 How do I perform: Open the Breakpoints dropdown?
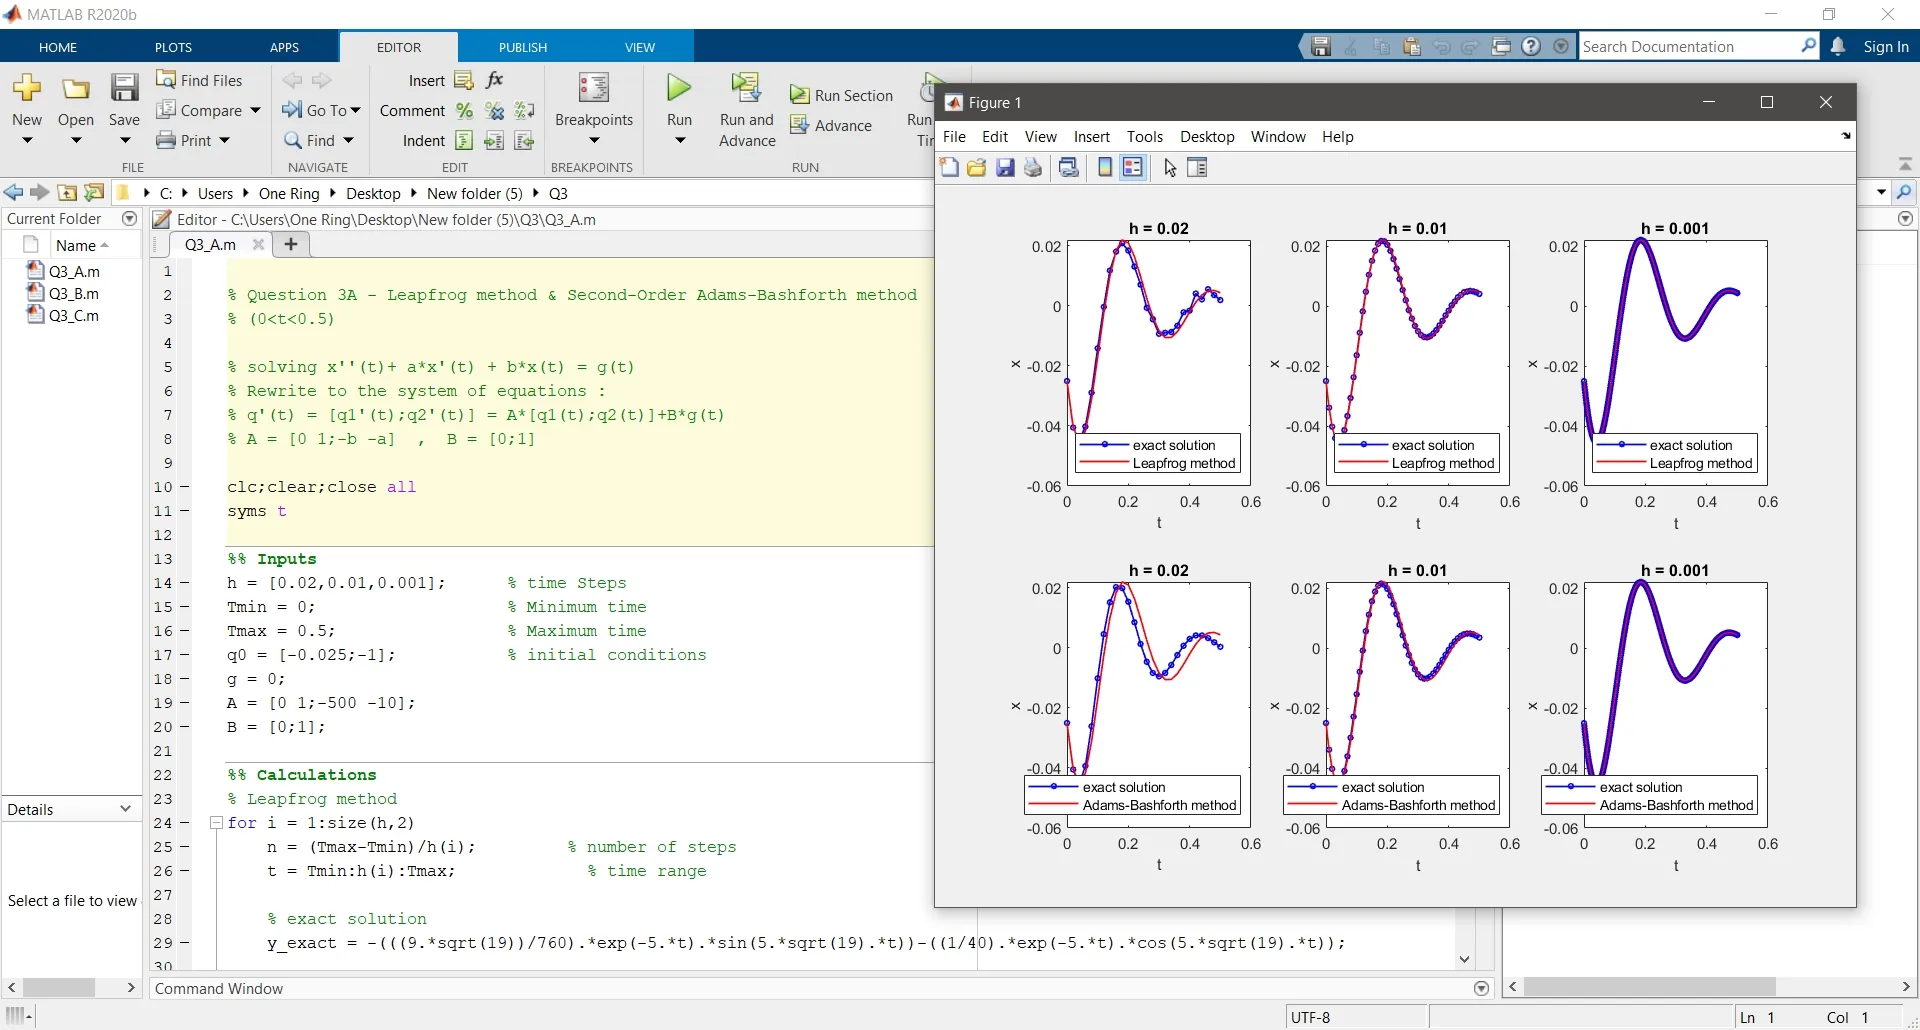point(594,141)
